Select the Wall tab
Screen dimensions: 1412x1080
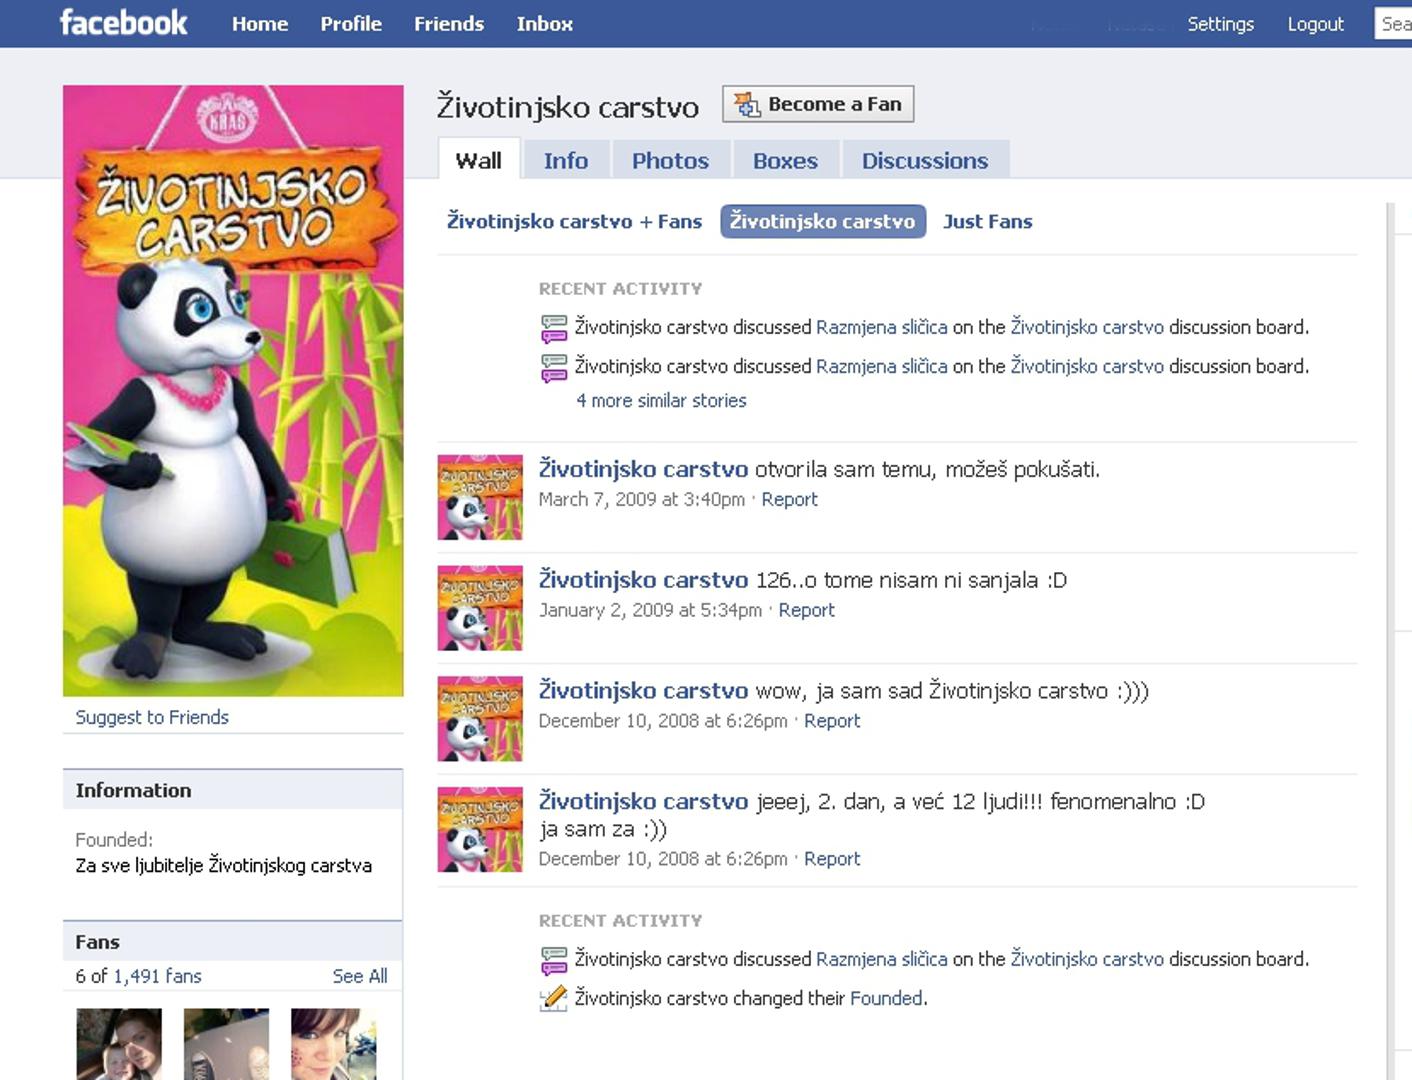click(479, 160)
